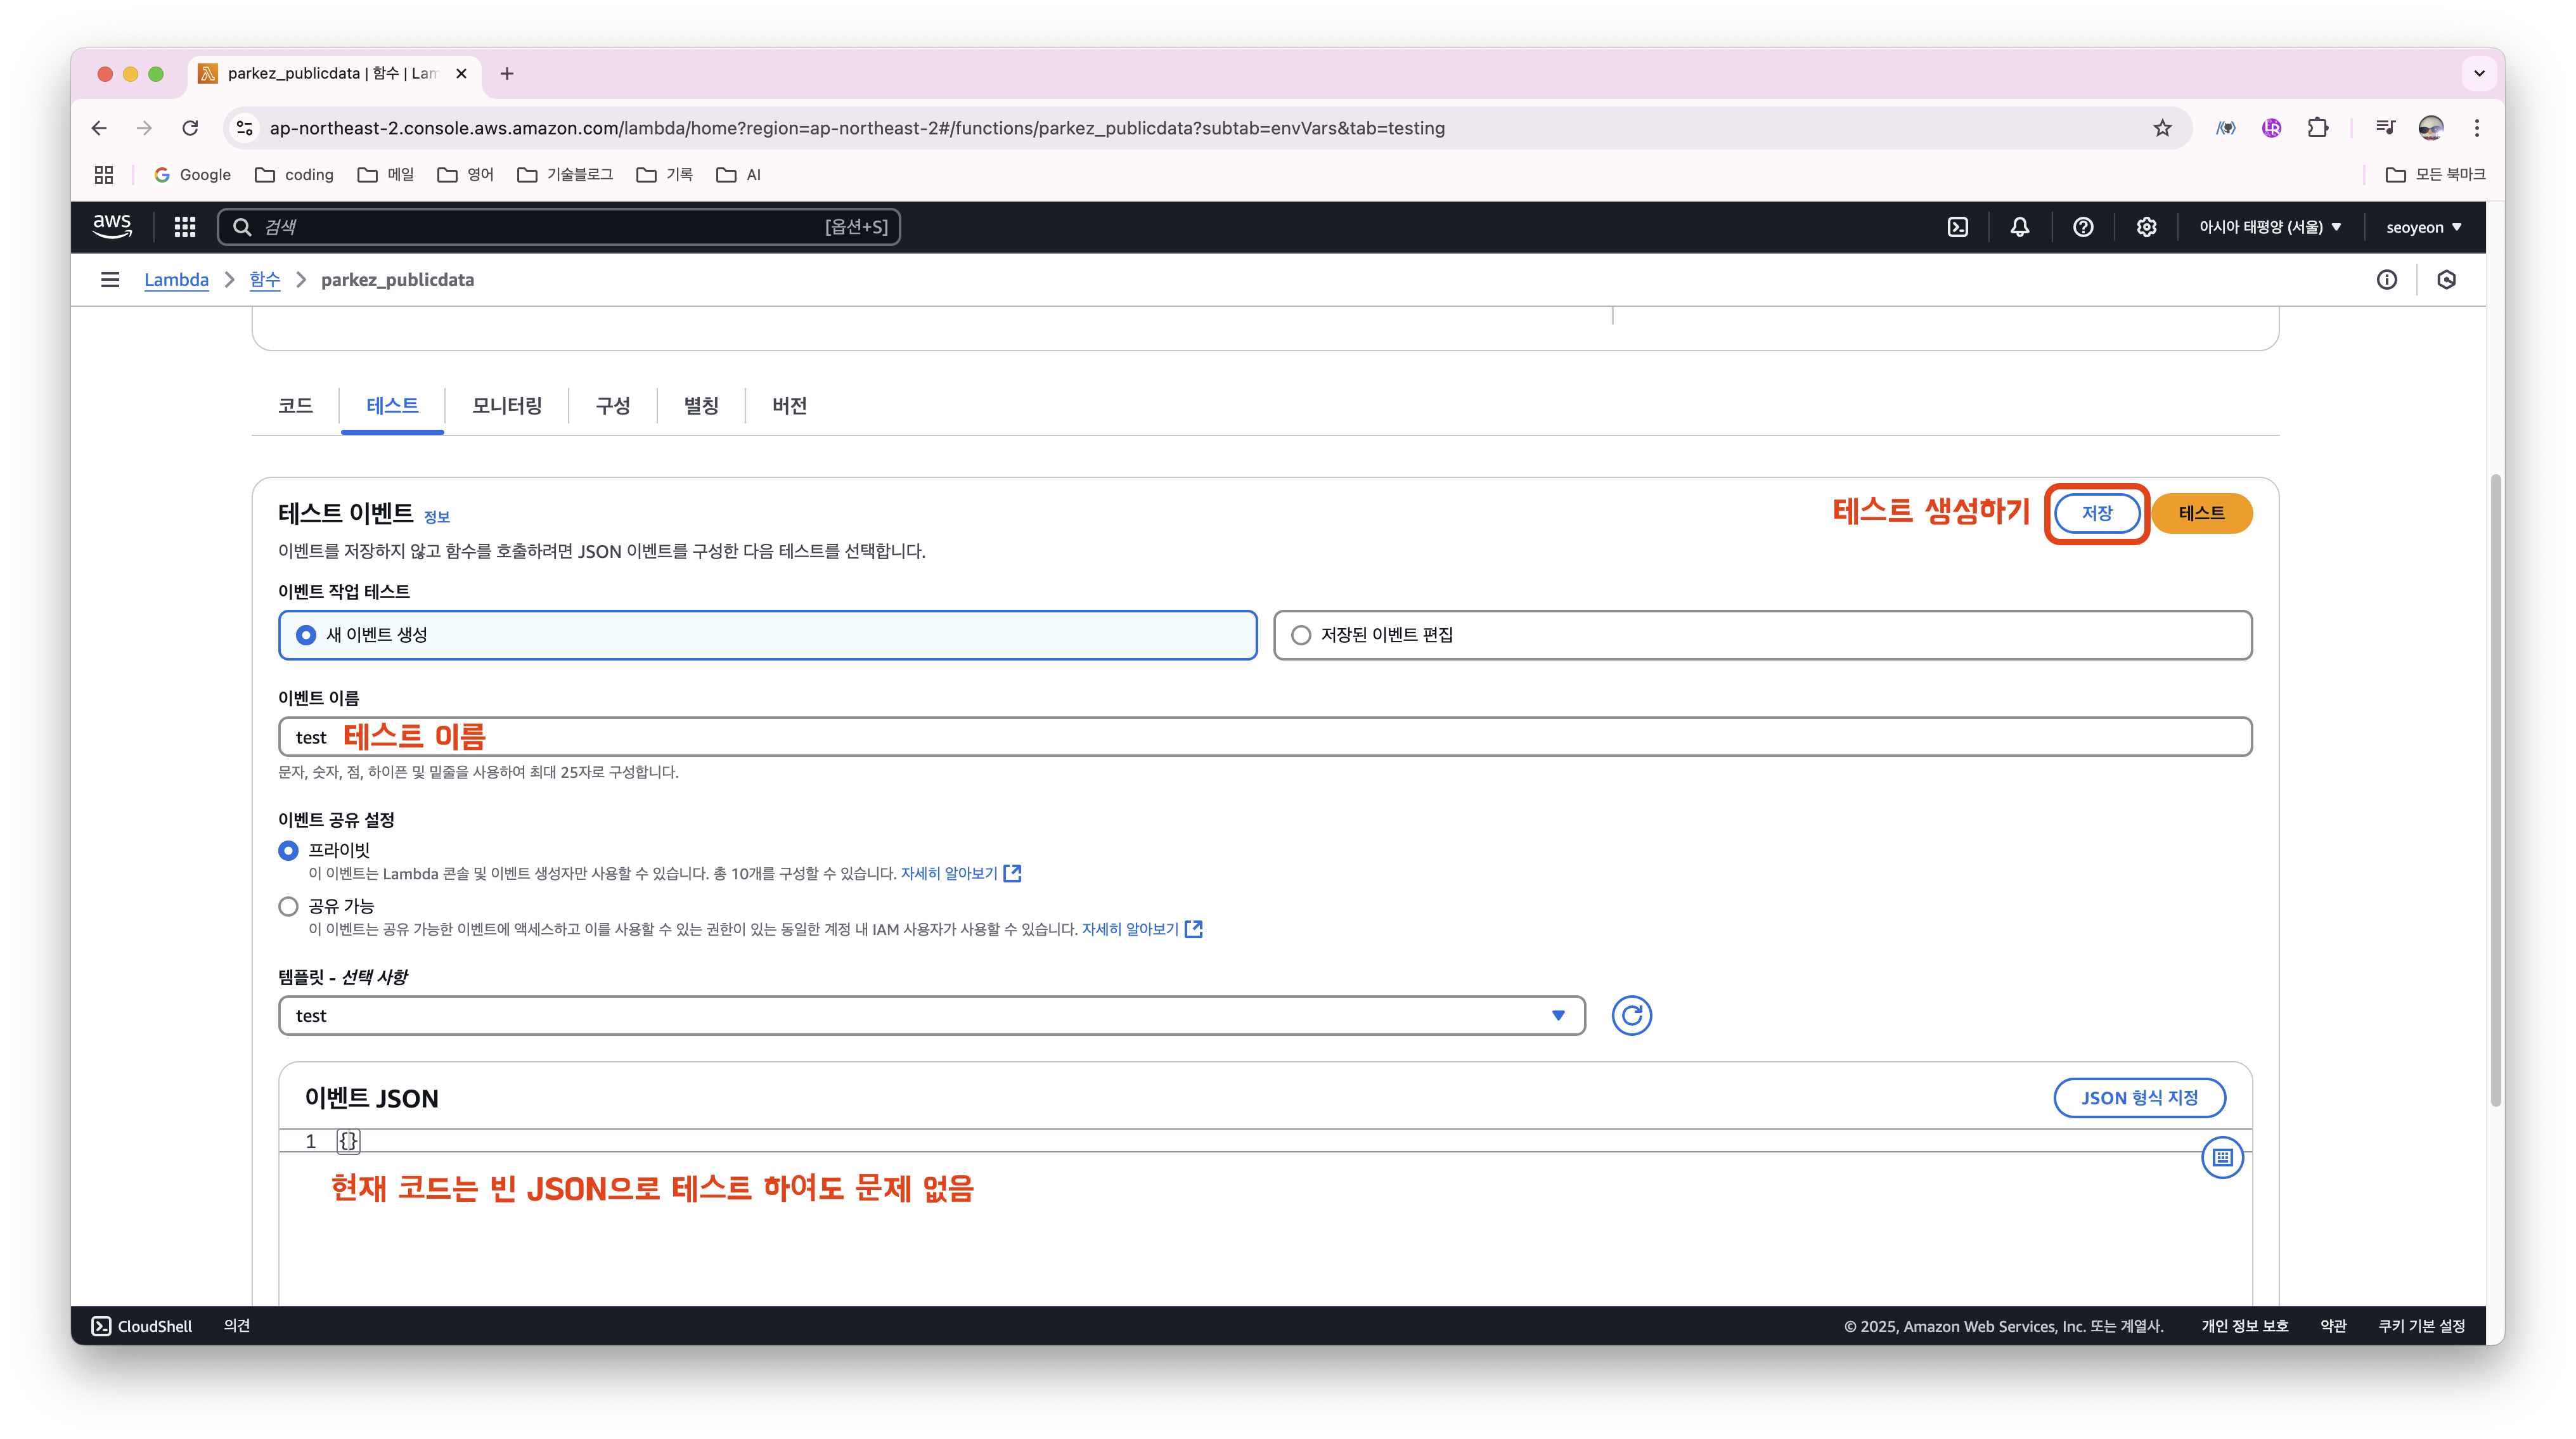2576x1439 pixels.
Task: Click the keyboard icon in JSON editor
Action: pos(2222,1157)
